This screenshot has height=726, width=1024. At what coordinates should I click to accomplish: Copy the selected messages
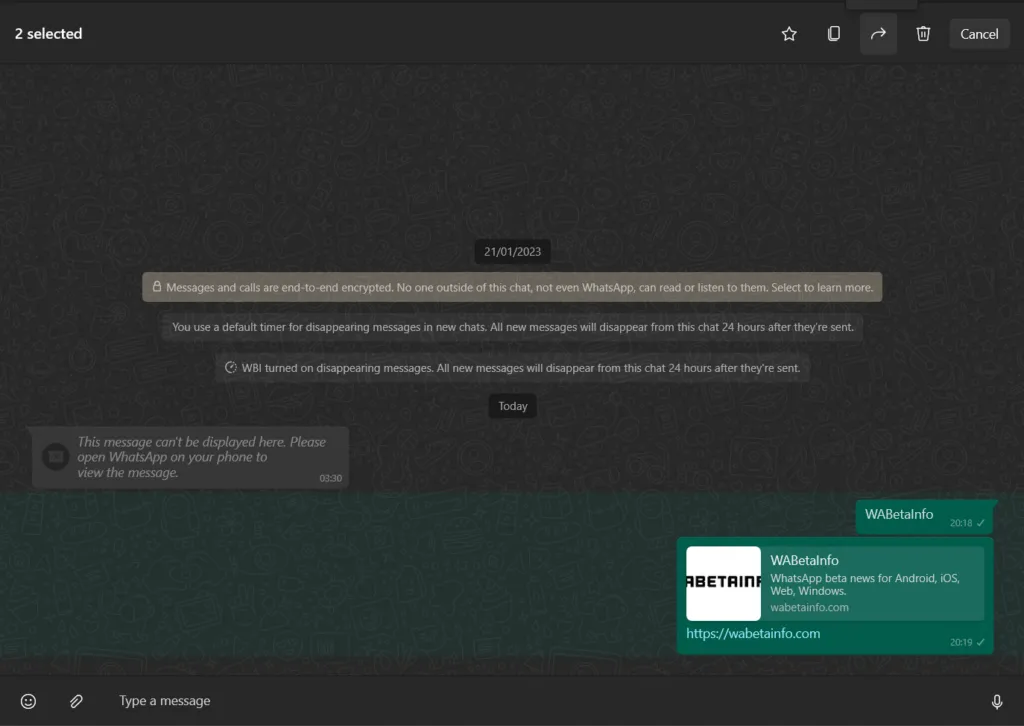pos(833,33)
